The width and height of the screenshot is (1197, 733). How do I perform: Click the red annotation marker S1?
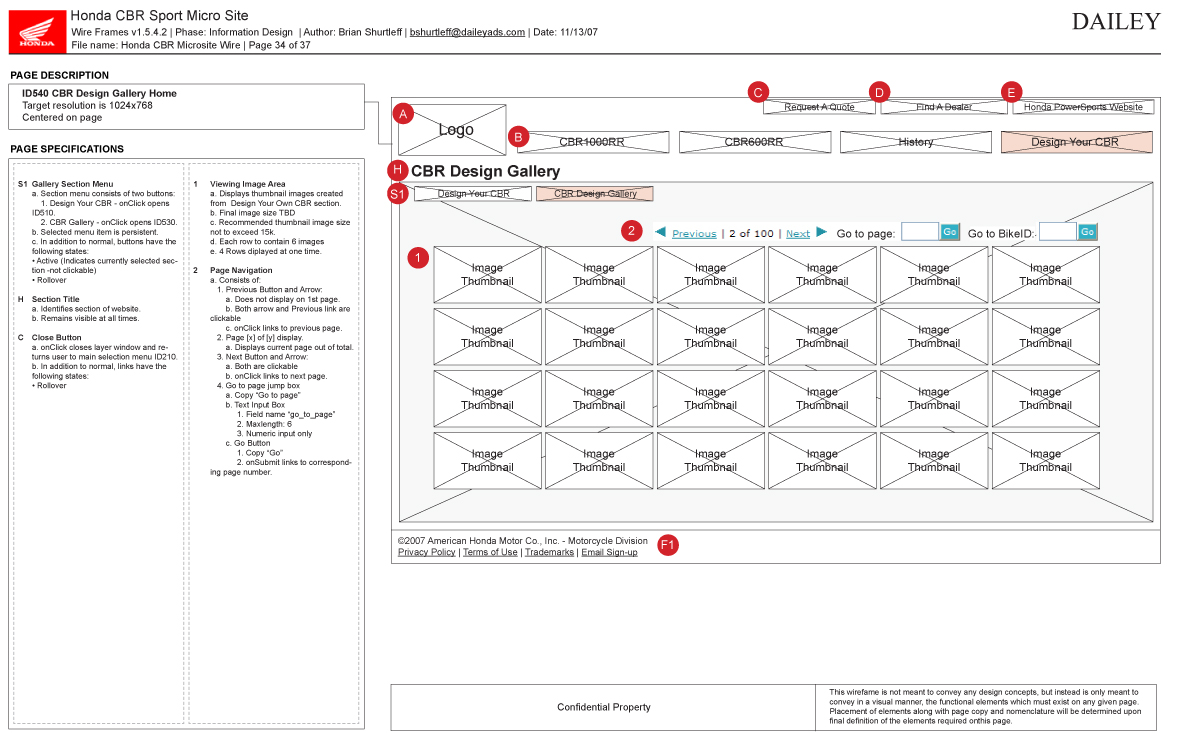[x=397, y=194]
